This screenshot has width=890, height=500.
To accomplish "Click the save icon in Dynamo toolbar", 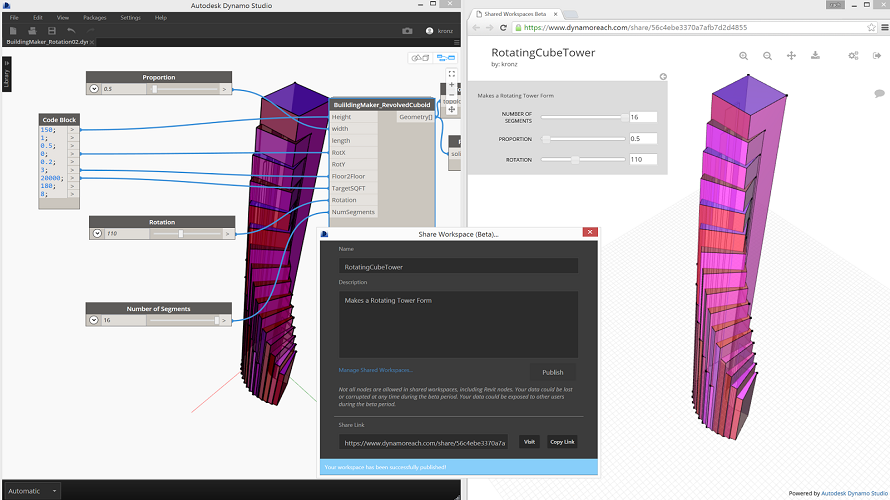I will 52,31.
